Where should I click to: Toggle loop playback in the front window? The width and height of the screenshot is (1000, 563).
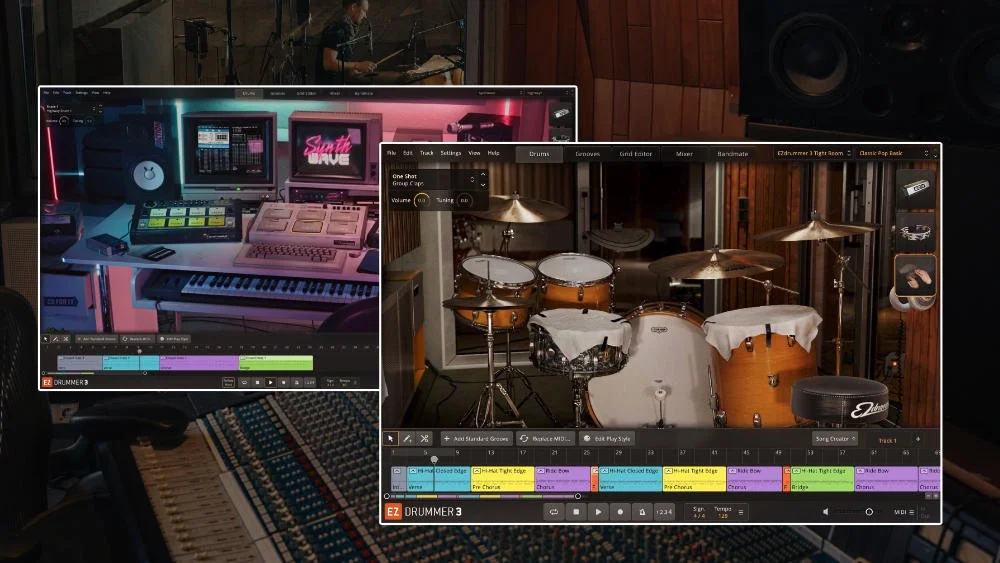tap(554, 511)
